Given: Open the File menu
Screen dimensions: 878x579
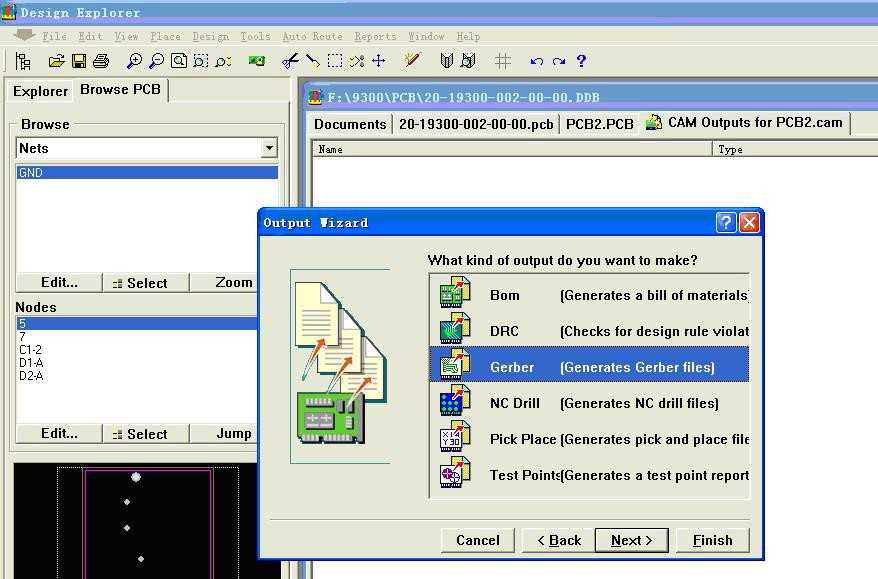Looking at the screenshot, I should [55, 36].
